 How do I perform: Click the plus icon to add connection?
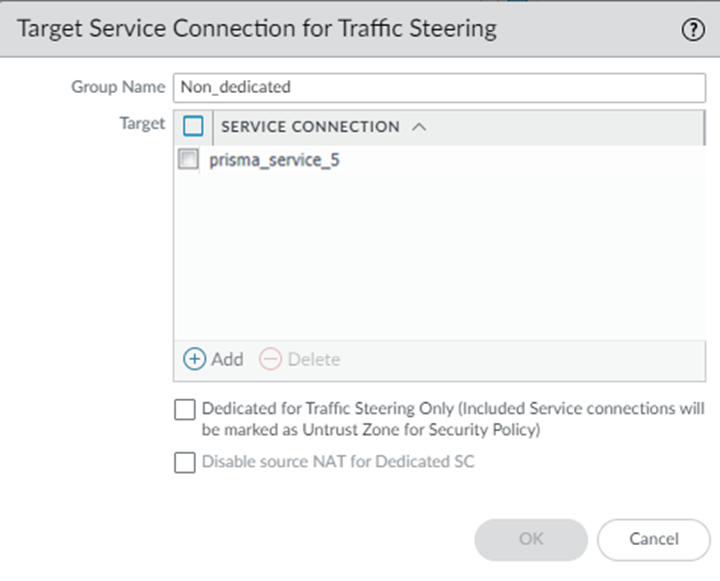[x=194, y=359]
